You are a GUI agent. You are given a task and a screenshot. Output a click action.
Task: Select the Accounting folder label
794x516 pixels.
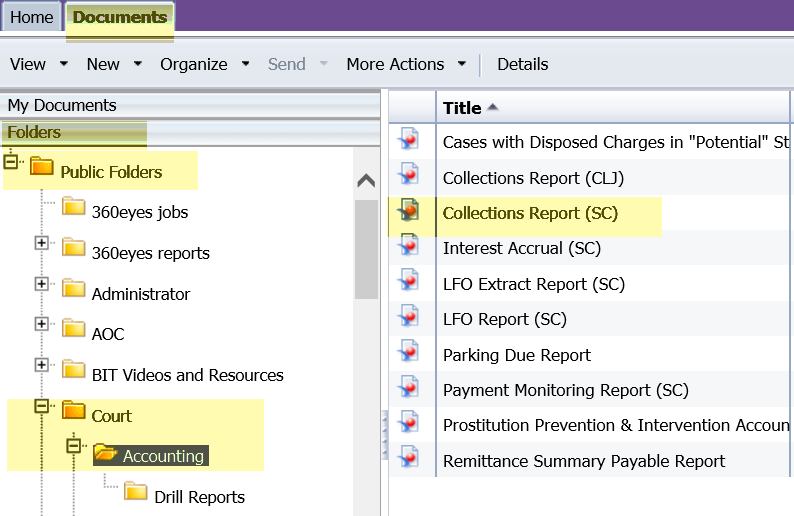pyautogui.click(x=163, y=456)
